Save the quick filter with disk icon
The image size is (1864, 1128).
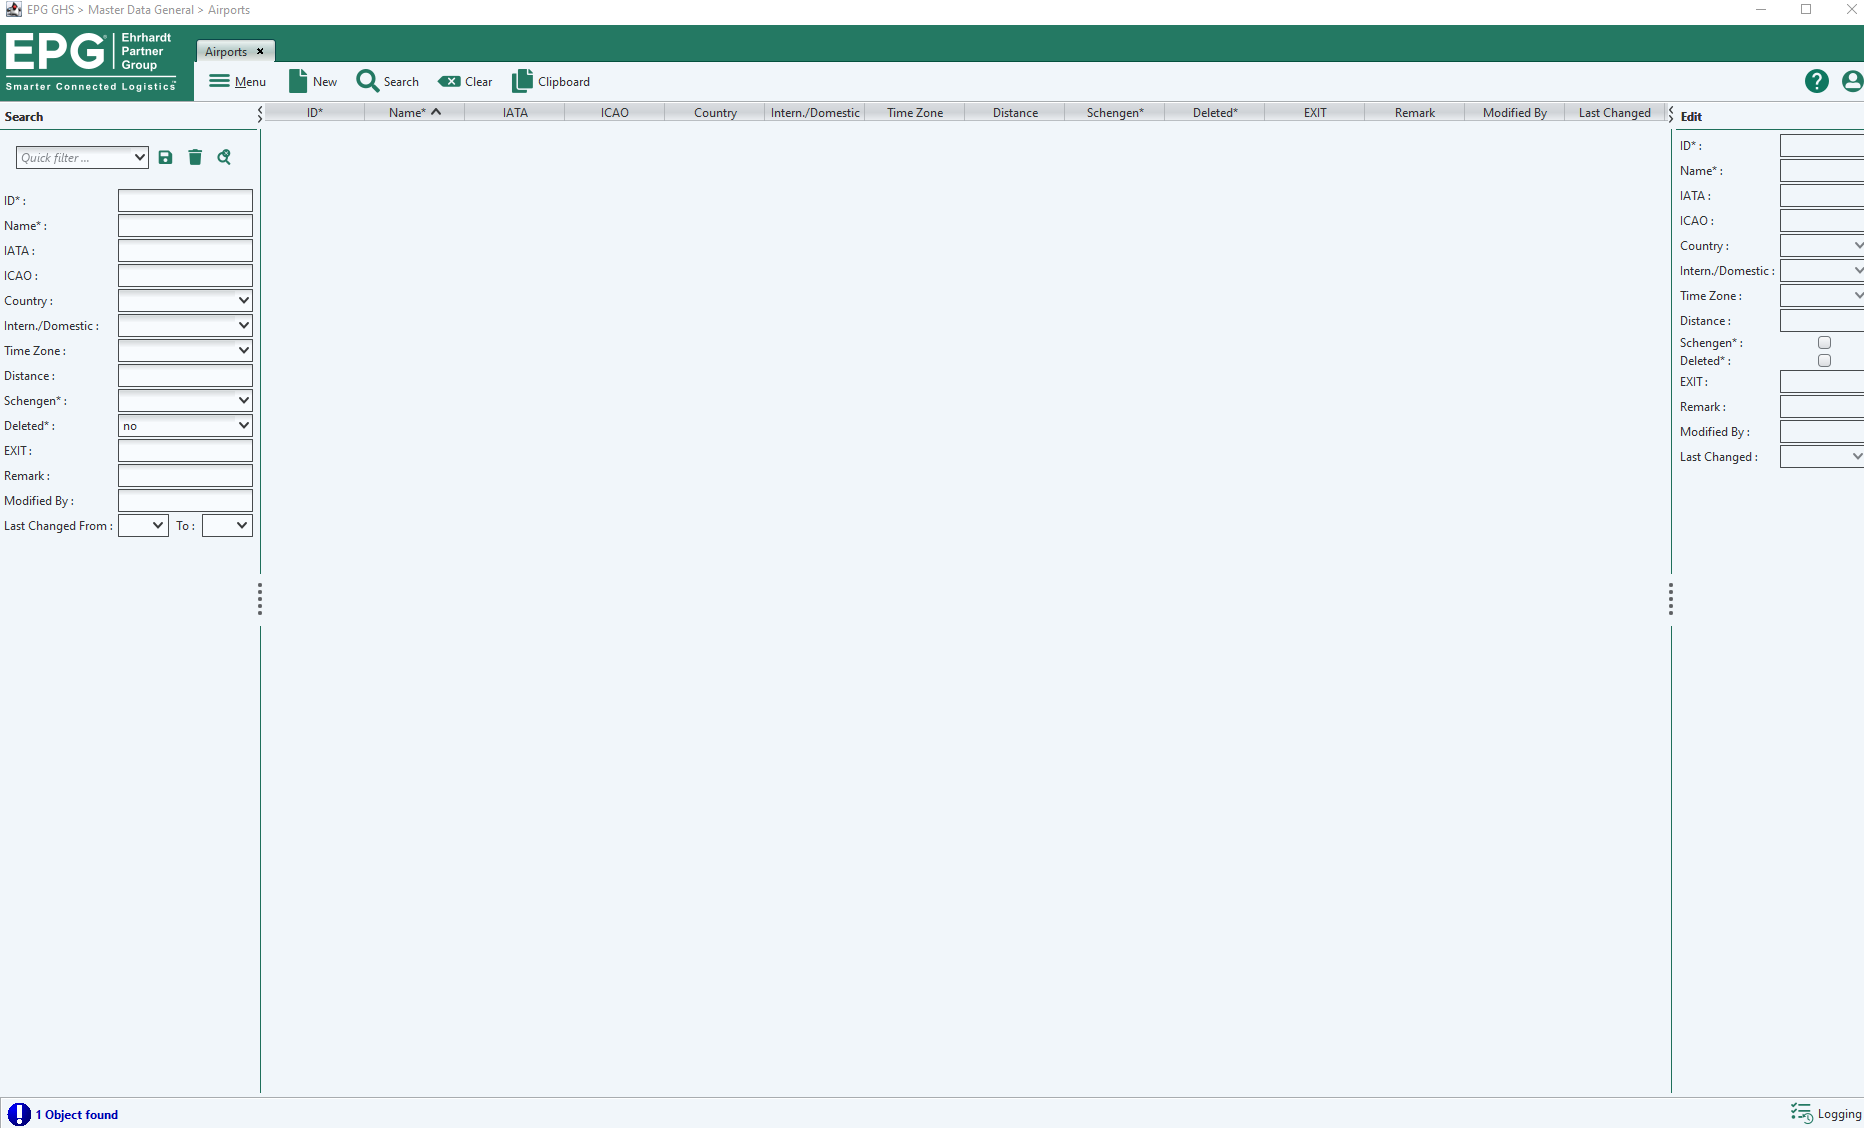pyautogui.click(x=166, y=157)
